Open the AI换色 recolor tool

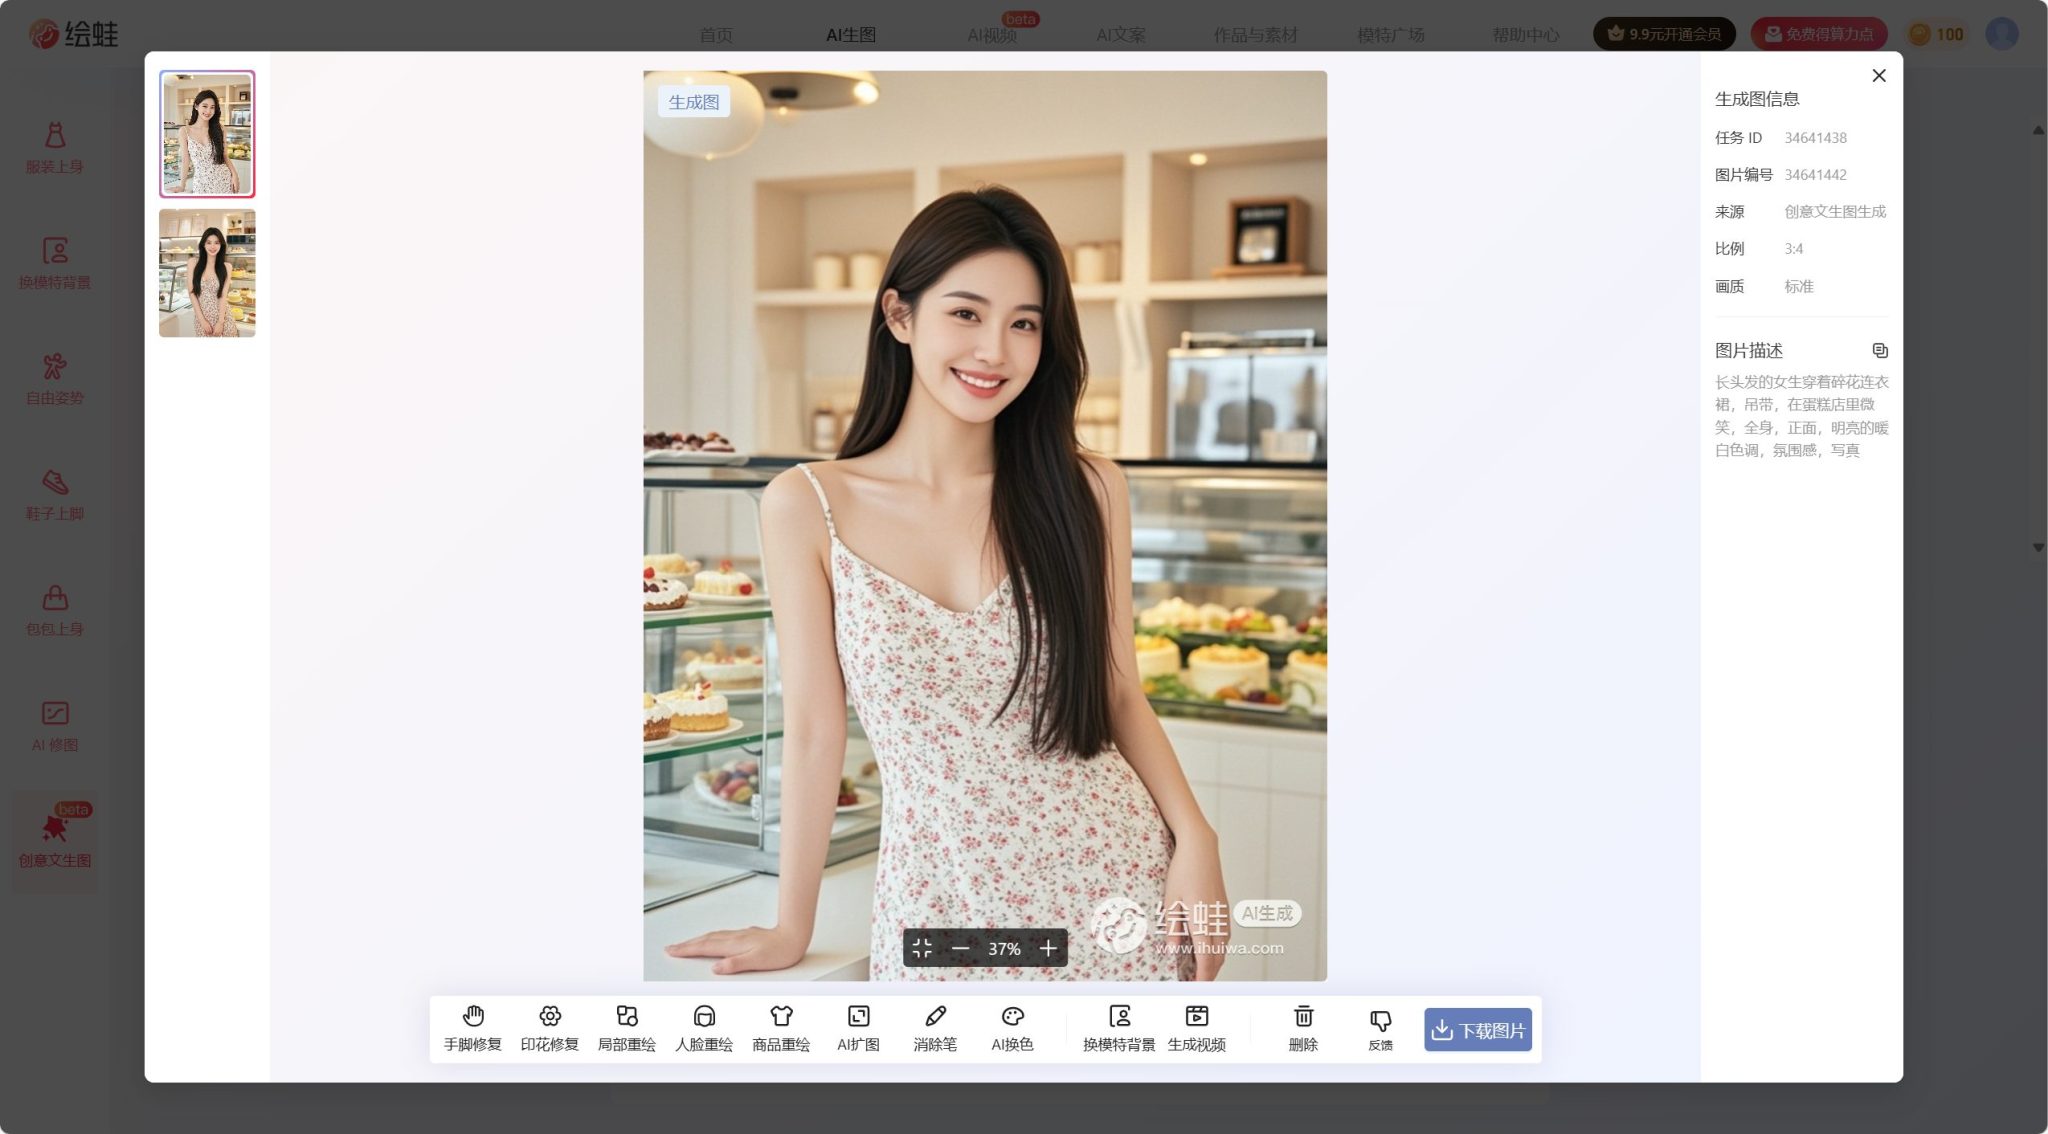click(1012, 1029)
